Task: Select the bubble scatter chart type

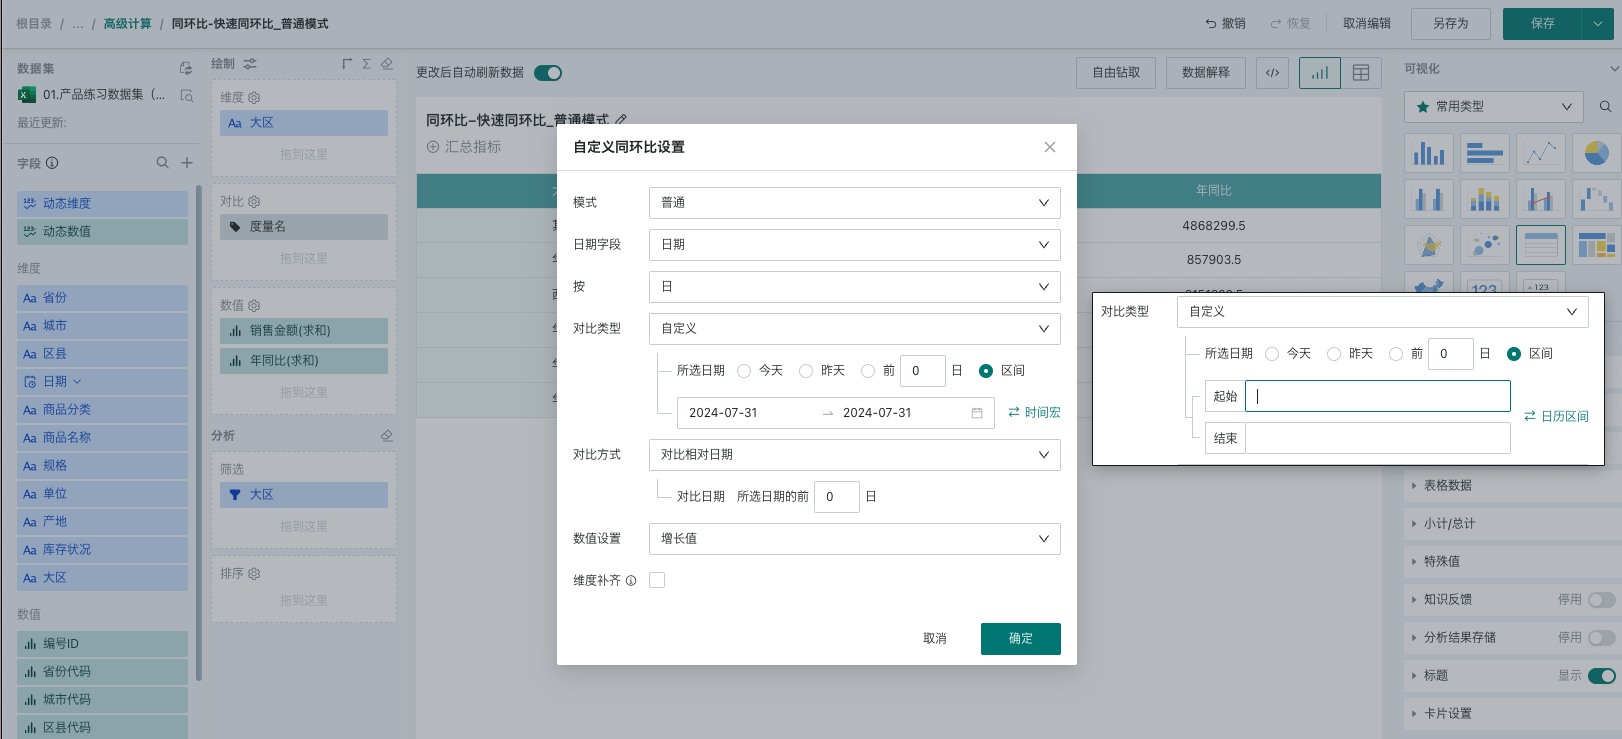Action: coord(1485,245)
